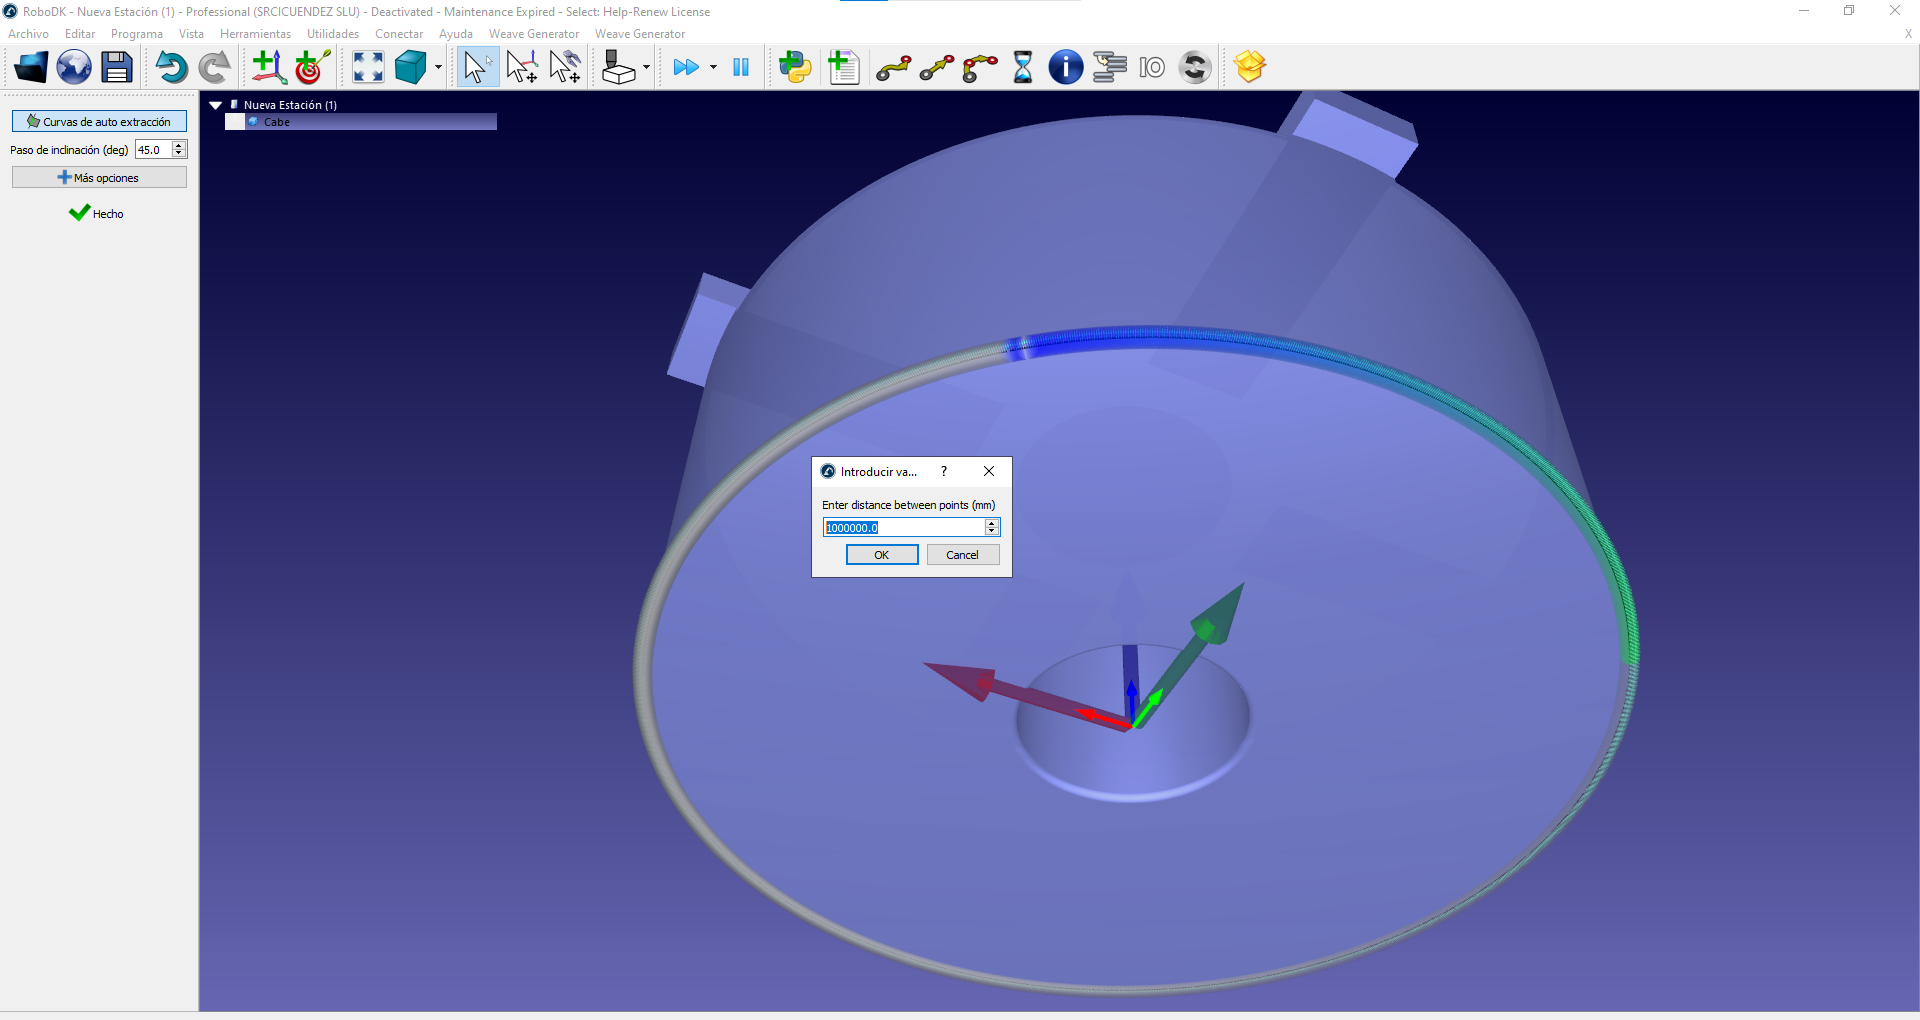1920x1020 pixels.
Task: Open the fast simulation speed dropdown arrow
Action: pyautogui.click(x=713, y=68)
